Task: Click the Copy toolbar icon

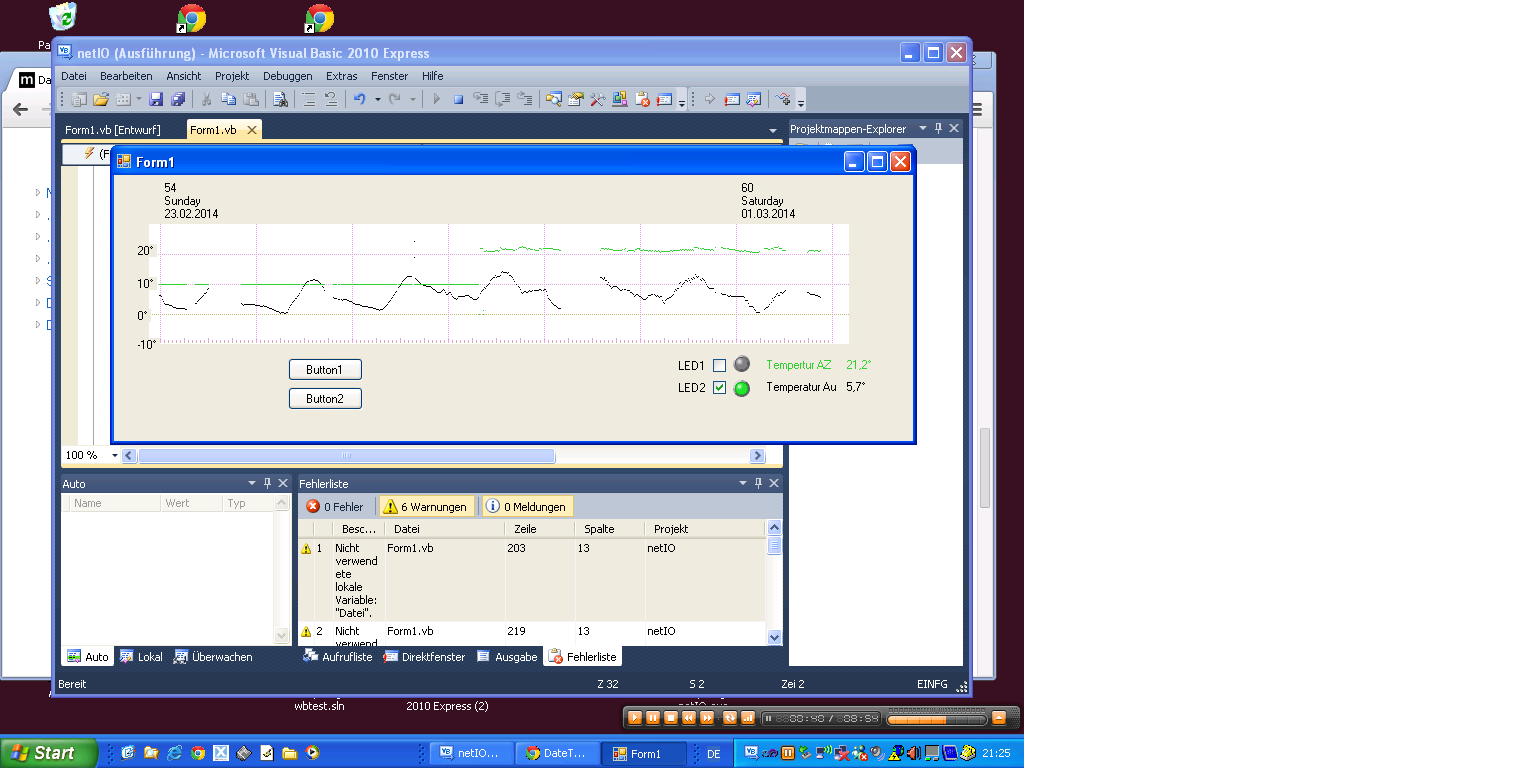Action: point(228,99)
